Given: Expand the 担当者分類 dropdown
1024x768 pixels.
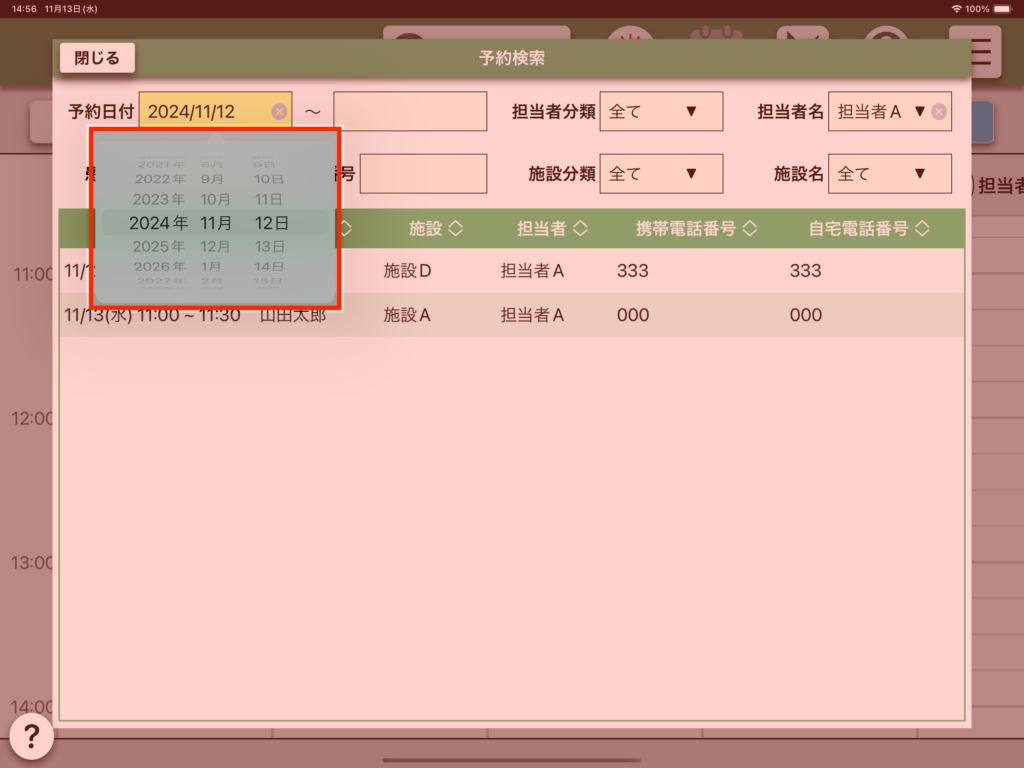Looking at the screenshot, I should click(x=661, y=112).
